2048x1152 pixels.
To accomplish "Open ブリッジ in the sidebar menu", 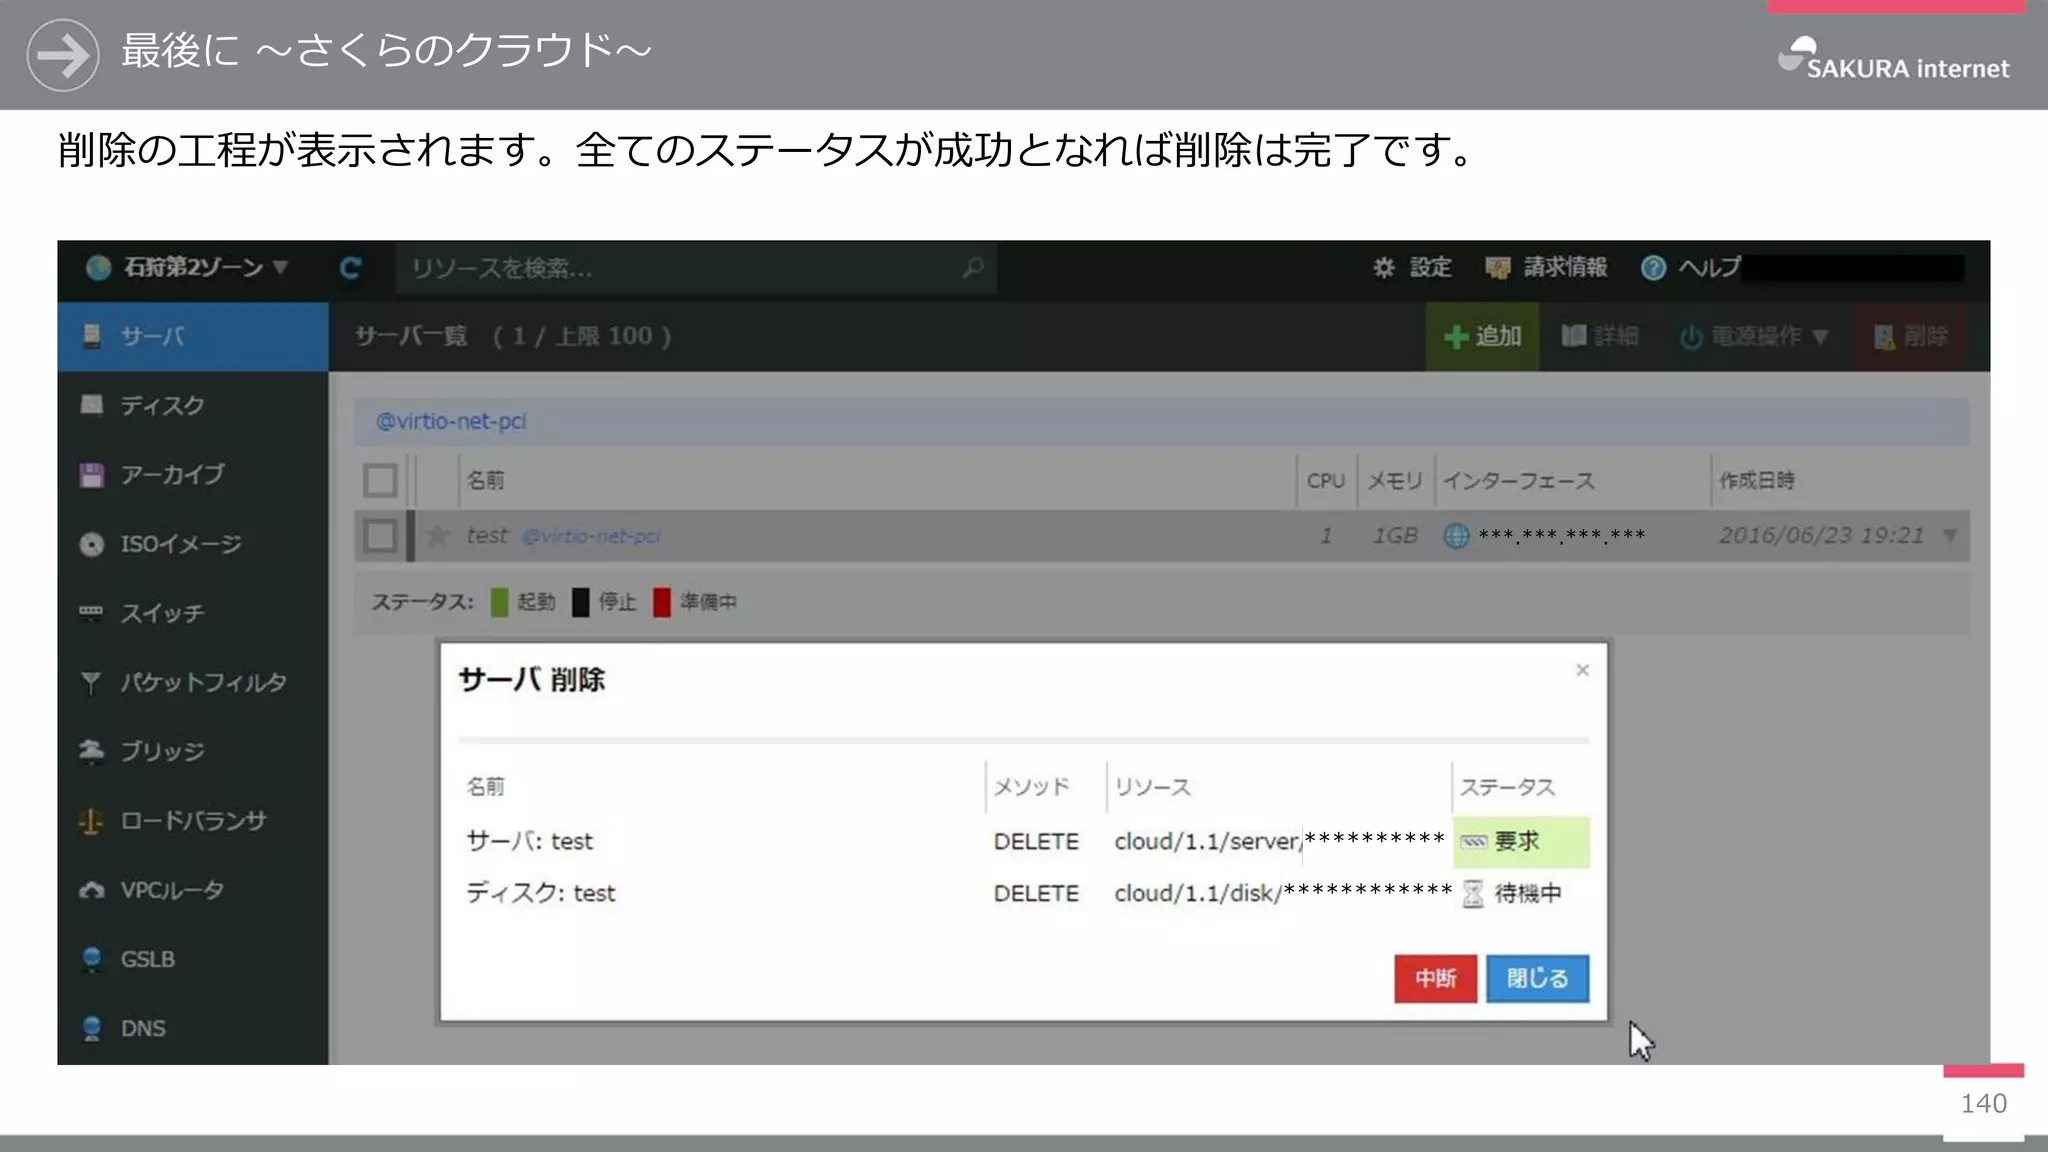I will pyautogui.click(x=193, y=751).
